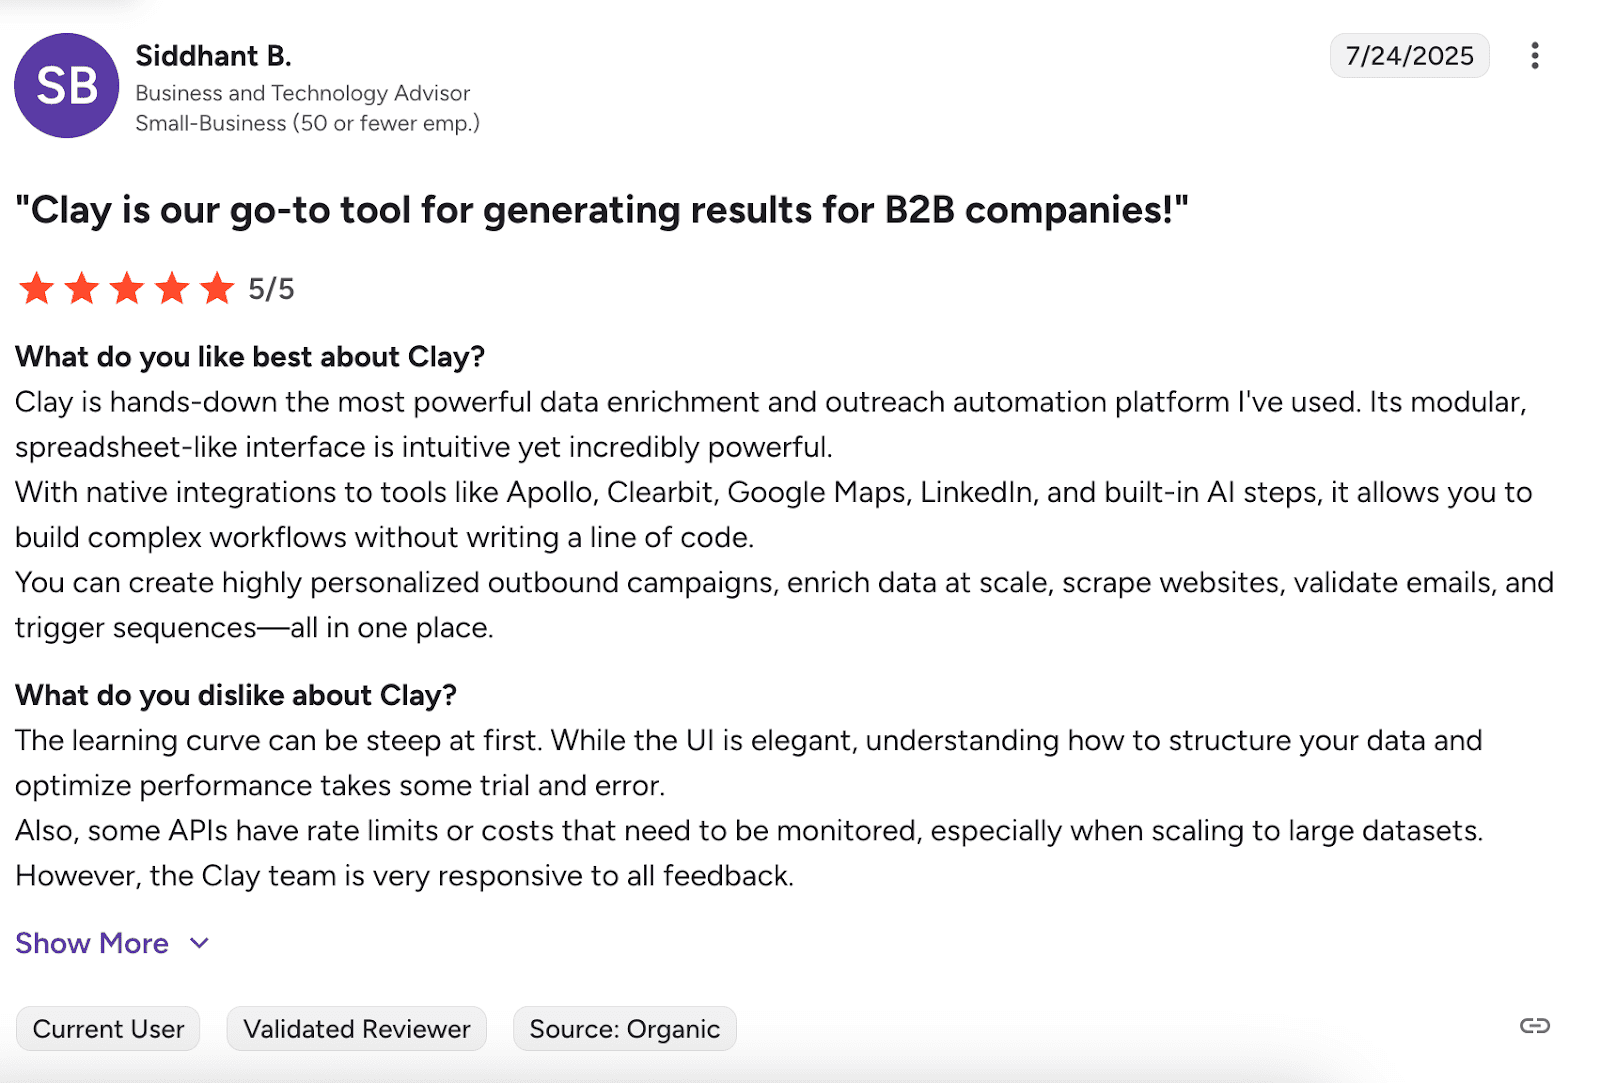Click the 5/5 rating score
The width and height of the screenshot is (1600, 1083).
tap(271, 289)
